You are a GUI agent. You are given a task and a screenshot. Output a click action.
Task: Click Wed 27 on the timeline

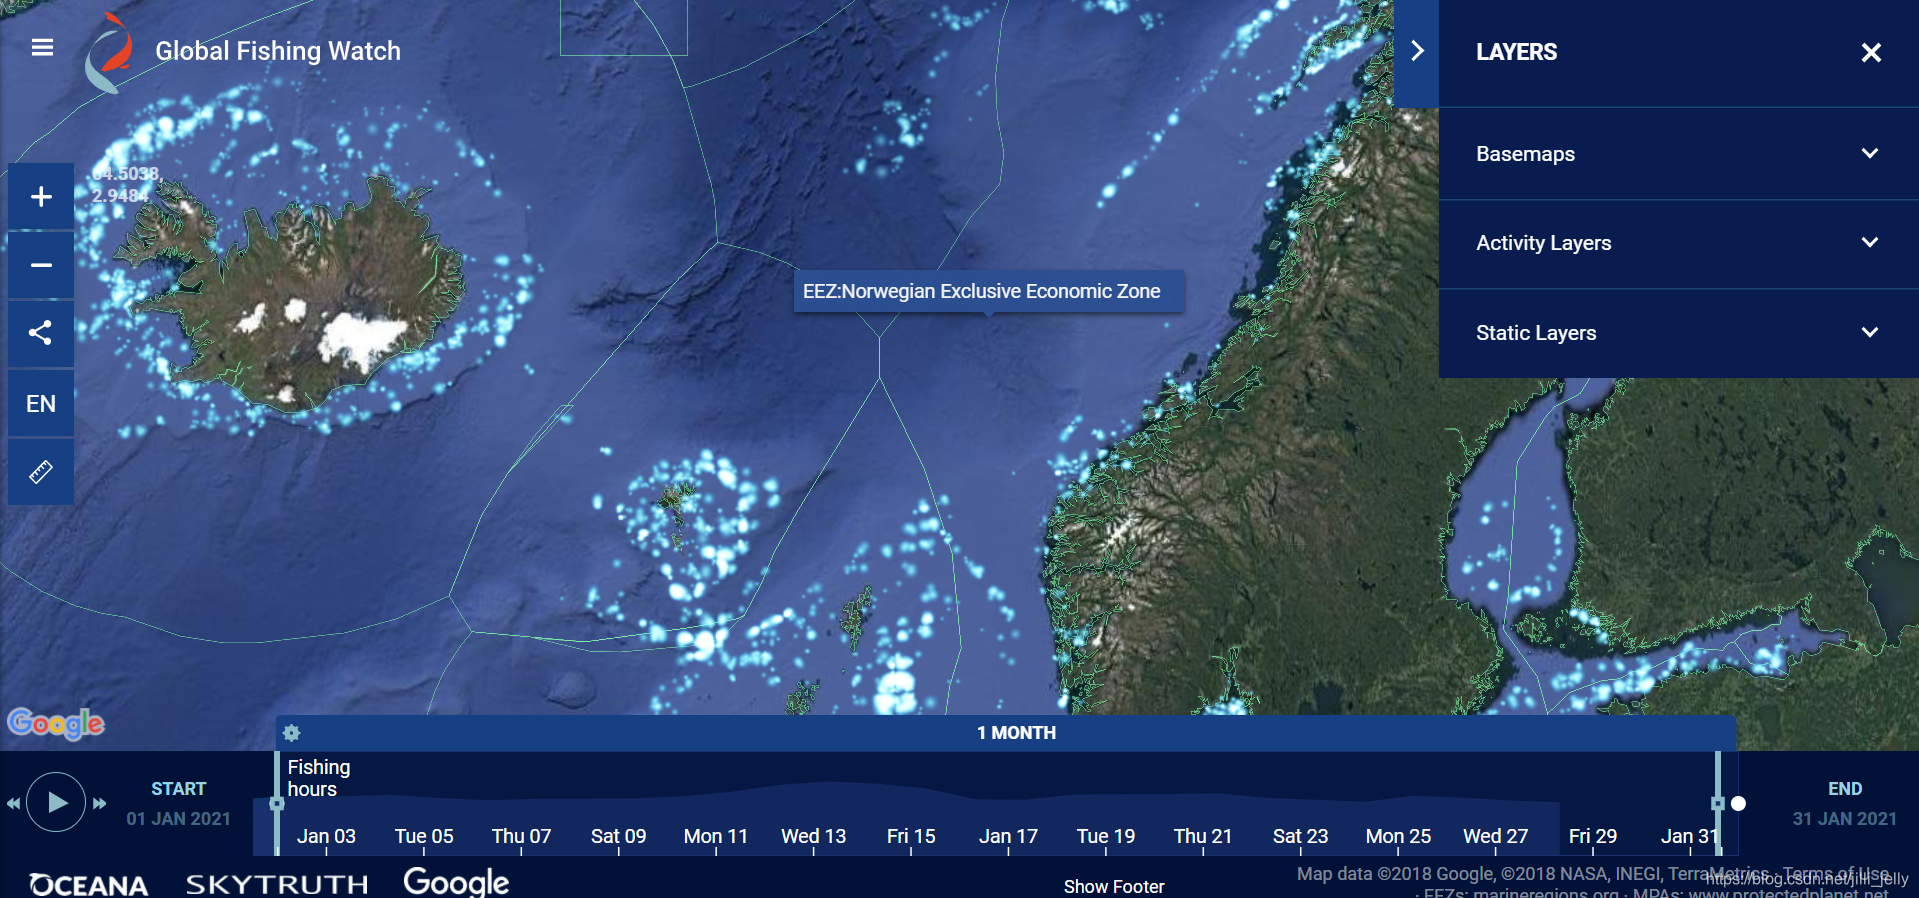click(x=1495, y=836)
